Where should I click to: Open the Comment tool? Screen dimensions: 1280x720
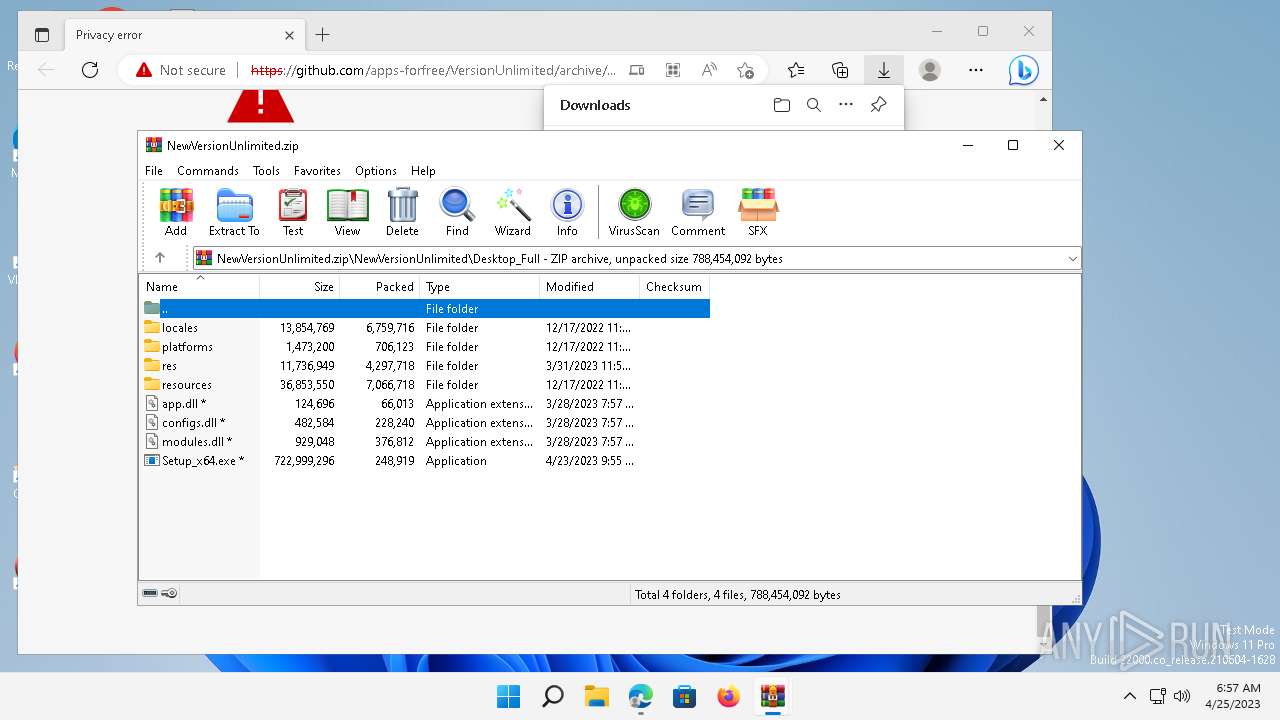698,212
